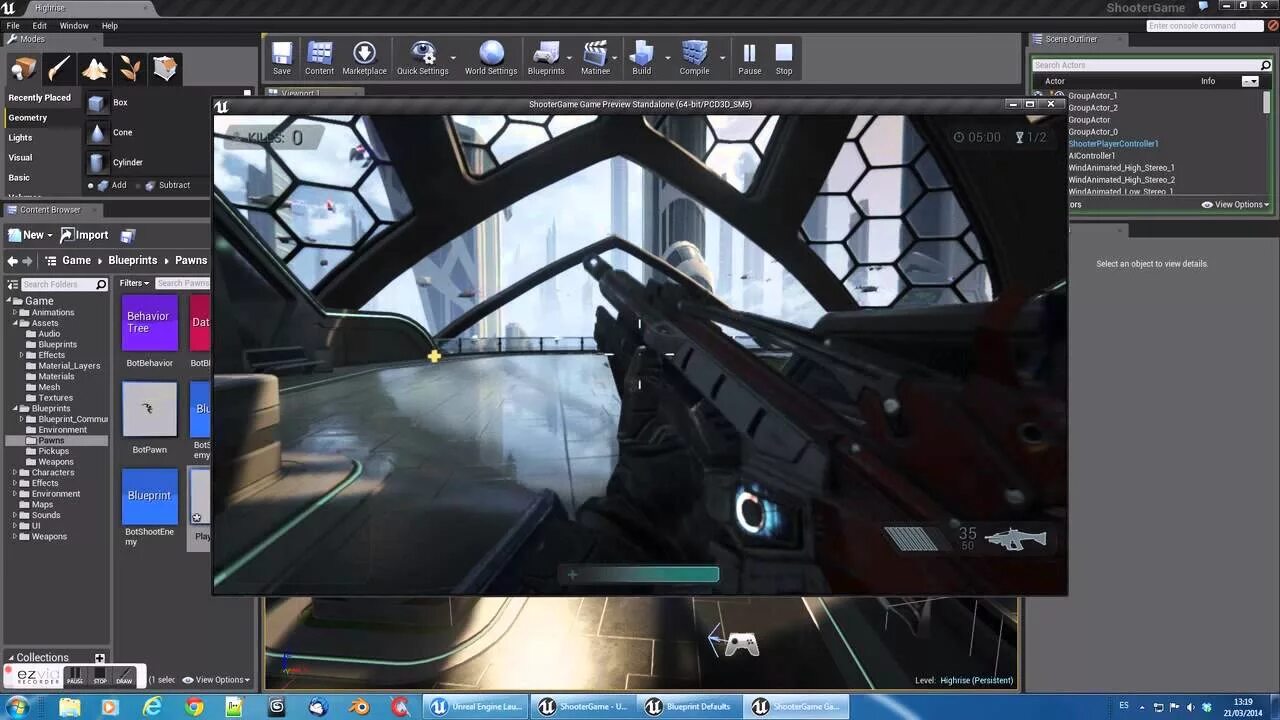Open the Edit menu

tap(40, 25)
